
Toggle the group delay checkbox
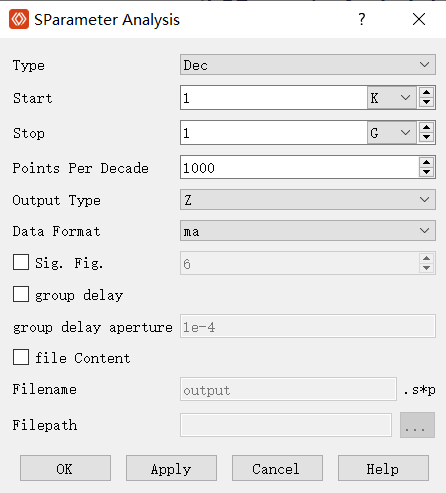[x=21, y=294]
